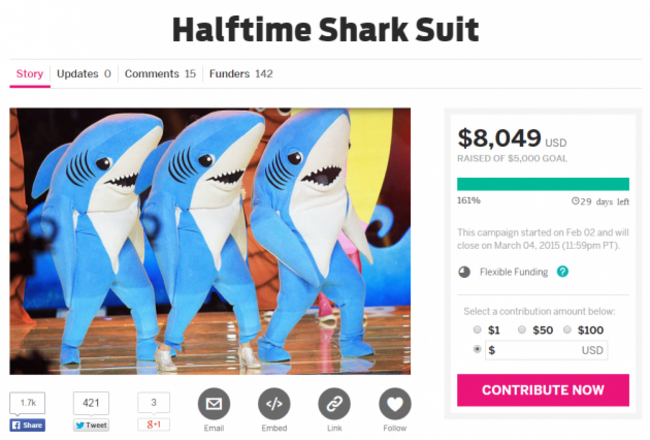Viewport: 650px width, 440px height.
Task: Tweet this campaign on Twitter
Action: point(91,425)
